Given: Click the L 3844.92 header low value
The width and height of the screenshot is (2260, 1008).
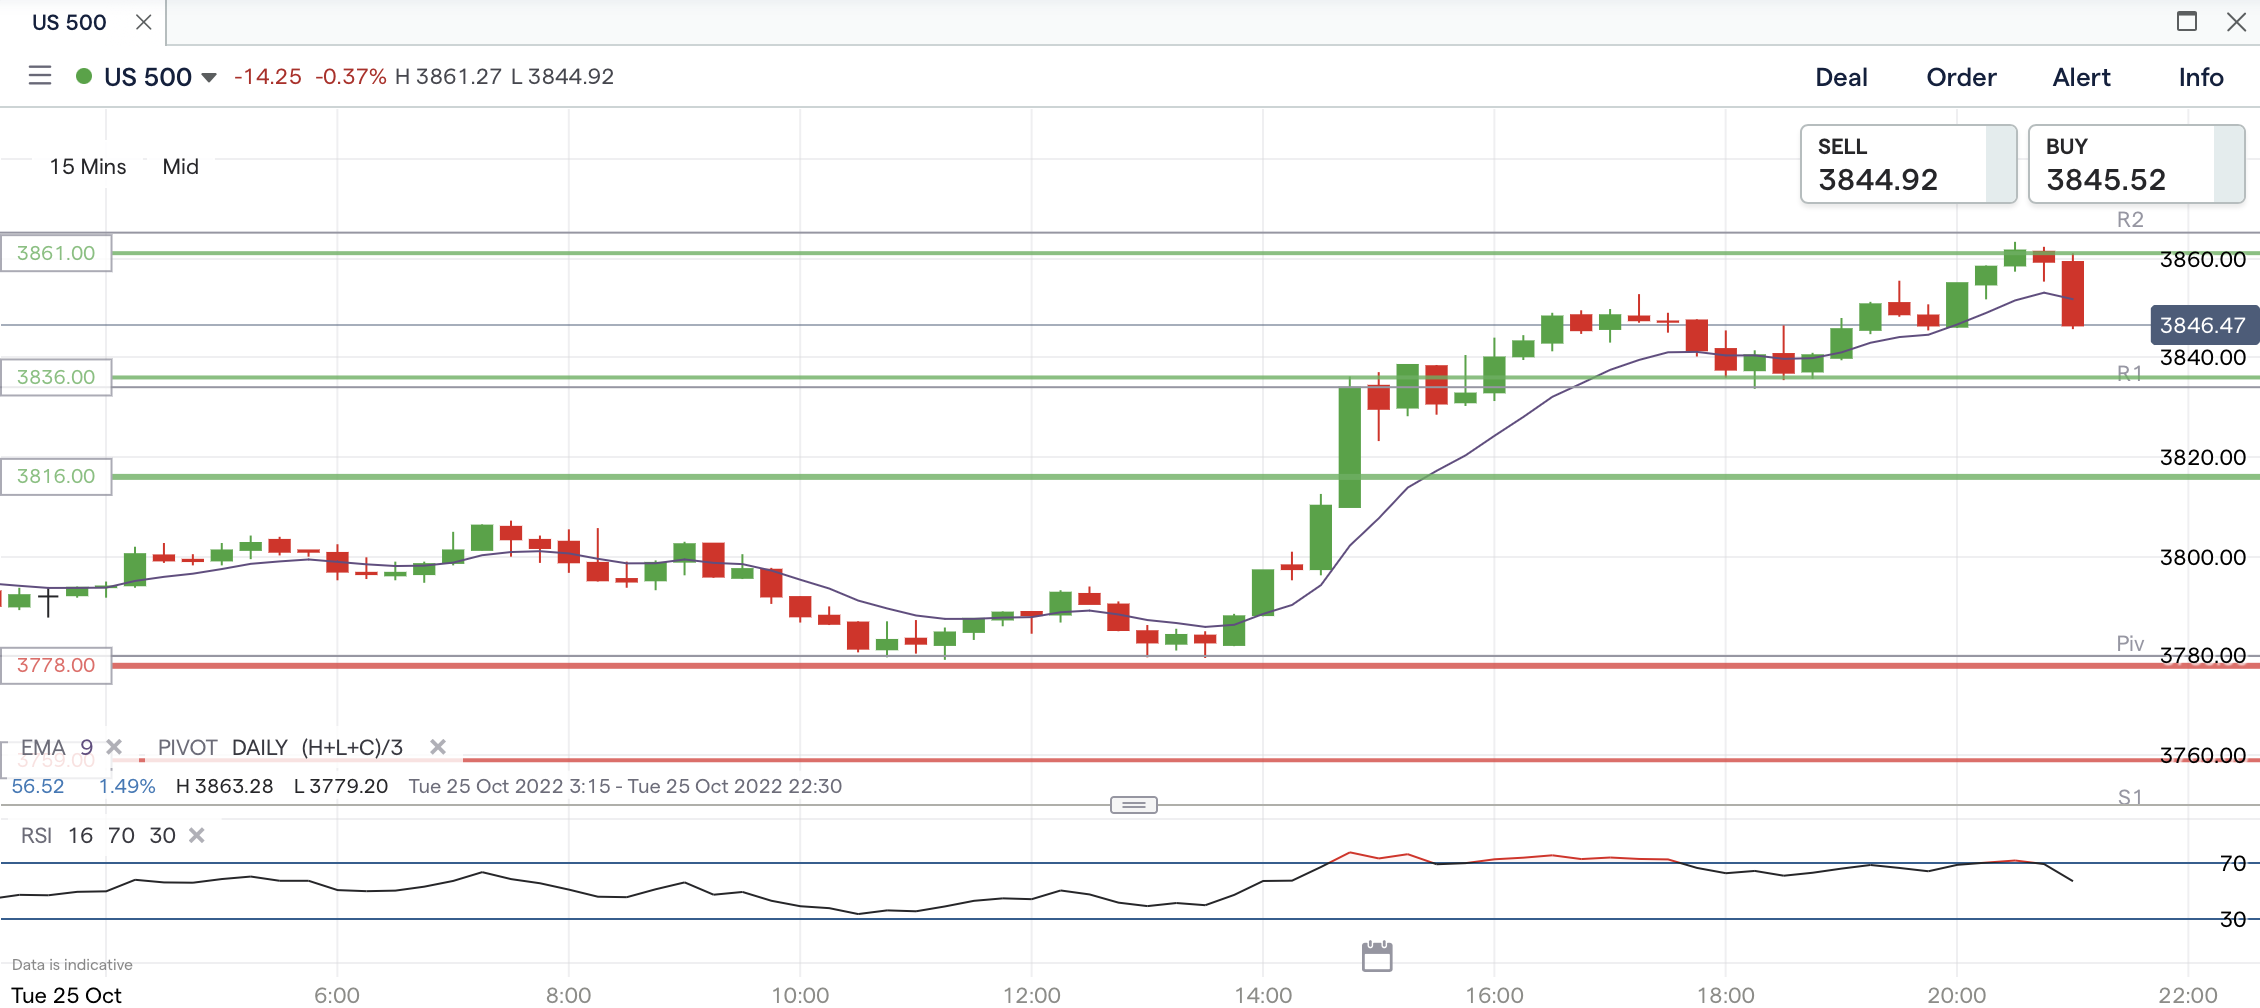Looking at the screenshot, I should click(563, 77).
